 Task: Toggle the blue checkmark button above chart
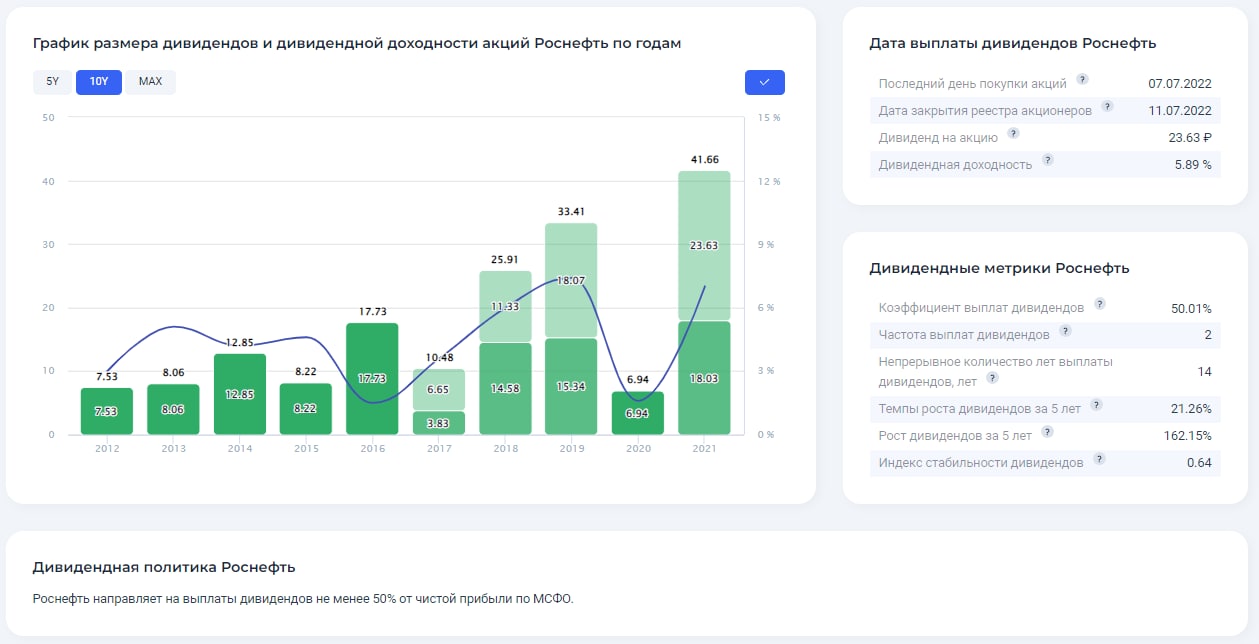point(765,82)
